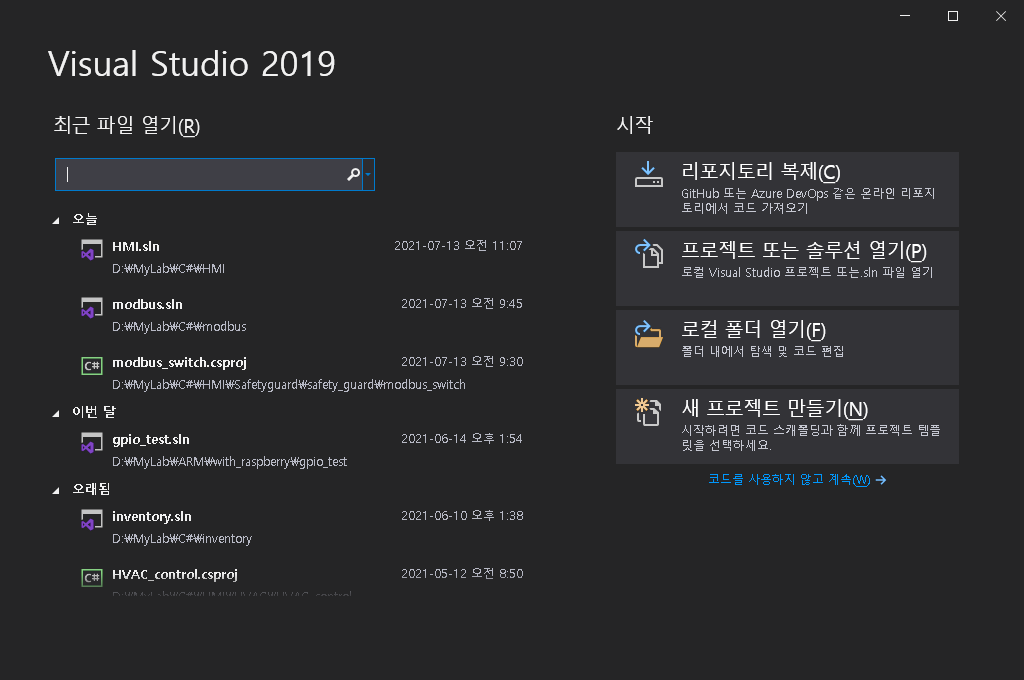The width and height of the screenshot is (1024, 680).
Task: Click timestamp 2021-07-13 오전 9:45
Action: (462, 304)
